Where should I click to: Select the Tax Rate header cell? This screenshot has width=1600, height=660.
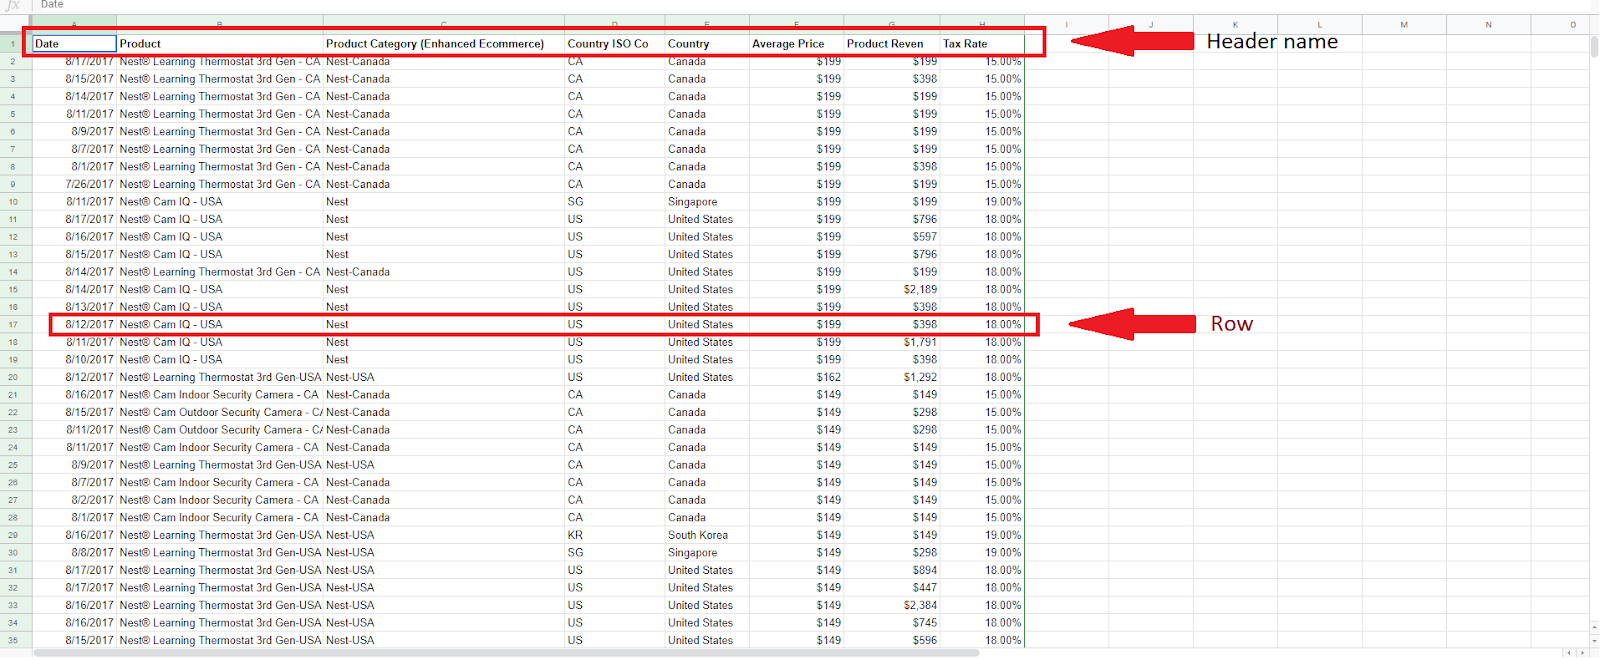(x=981, y=44)
